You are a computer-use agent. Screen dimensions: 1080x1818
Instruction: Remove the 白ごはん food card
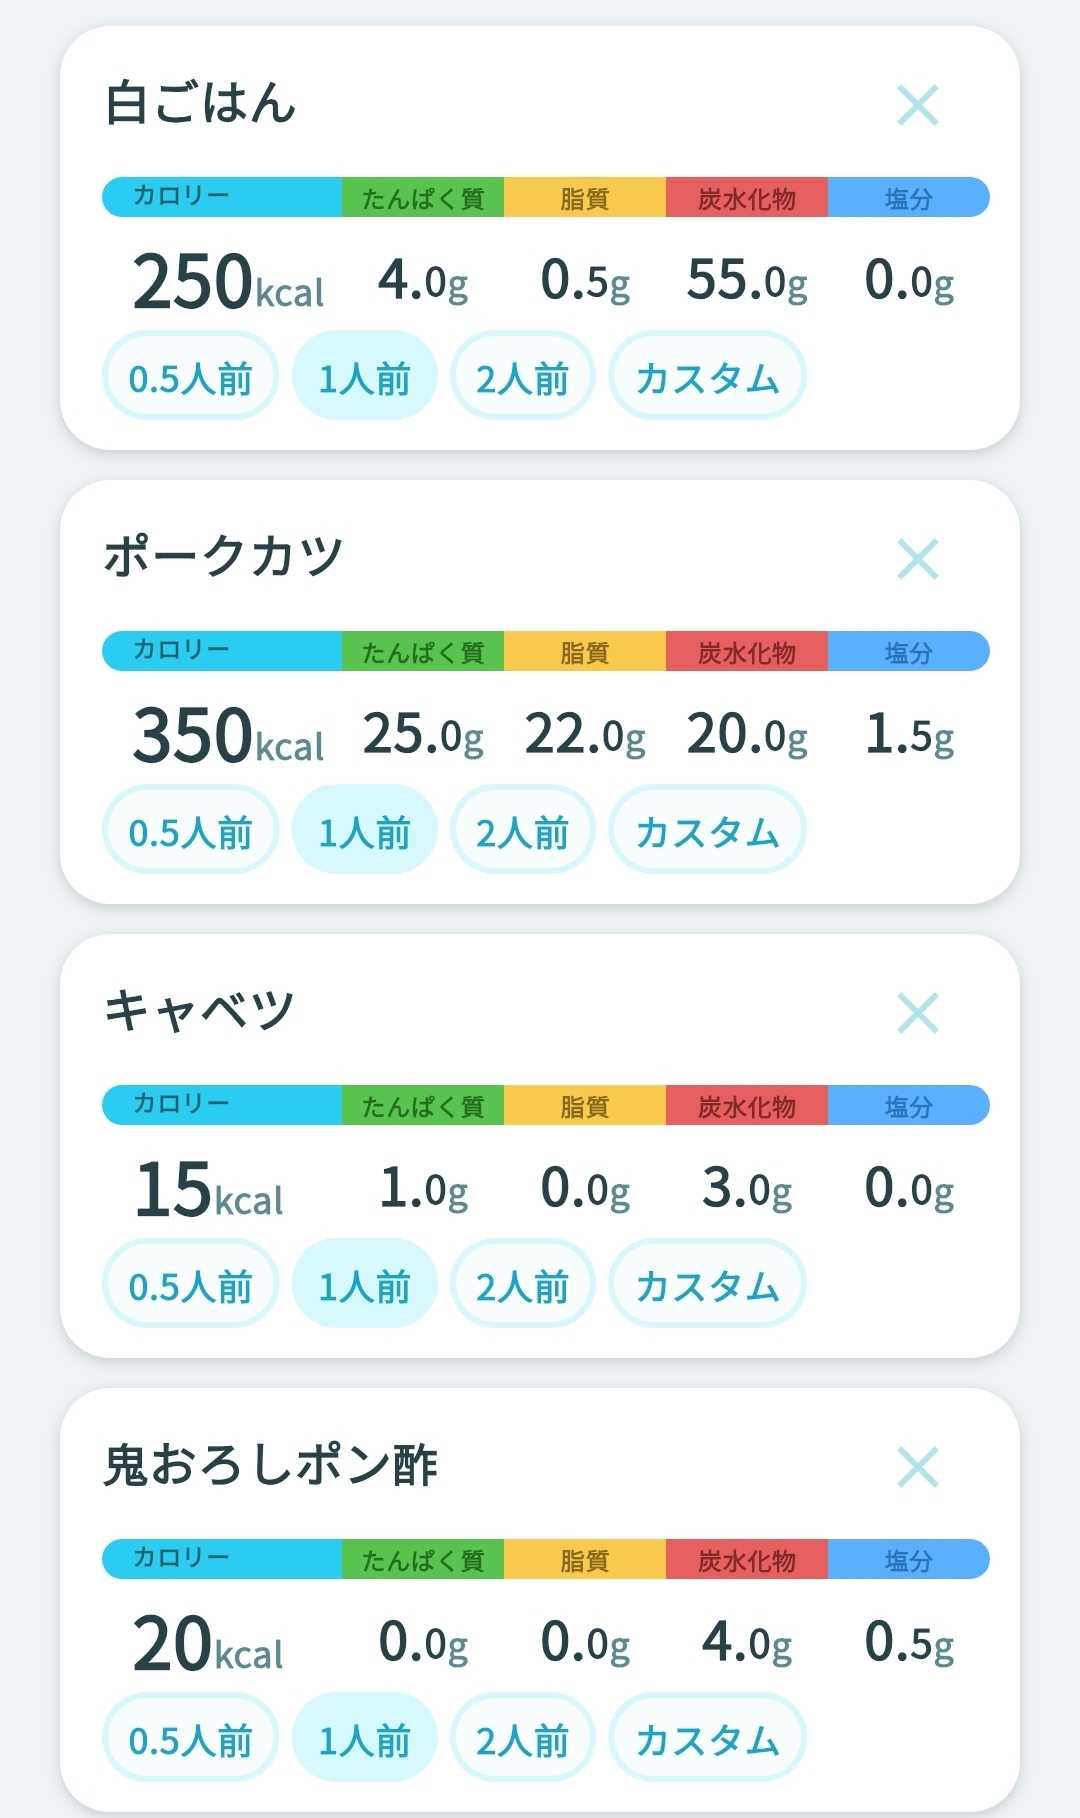click(917, 105)
